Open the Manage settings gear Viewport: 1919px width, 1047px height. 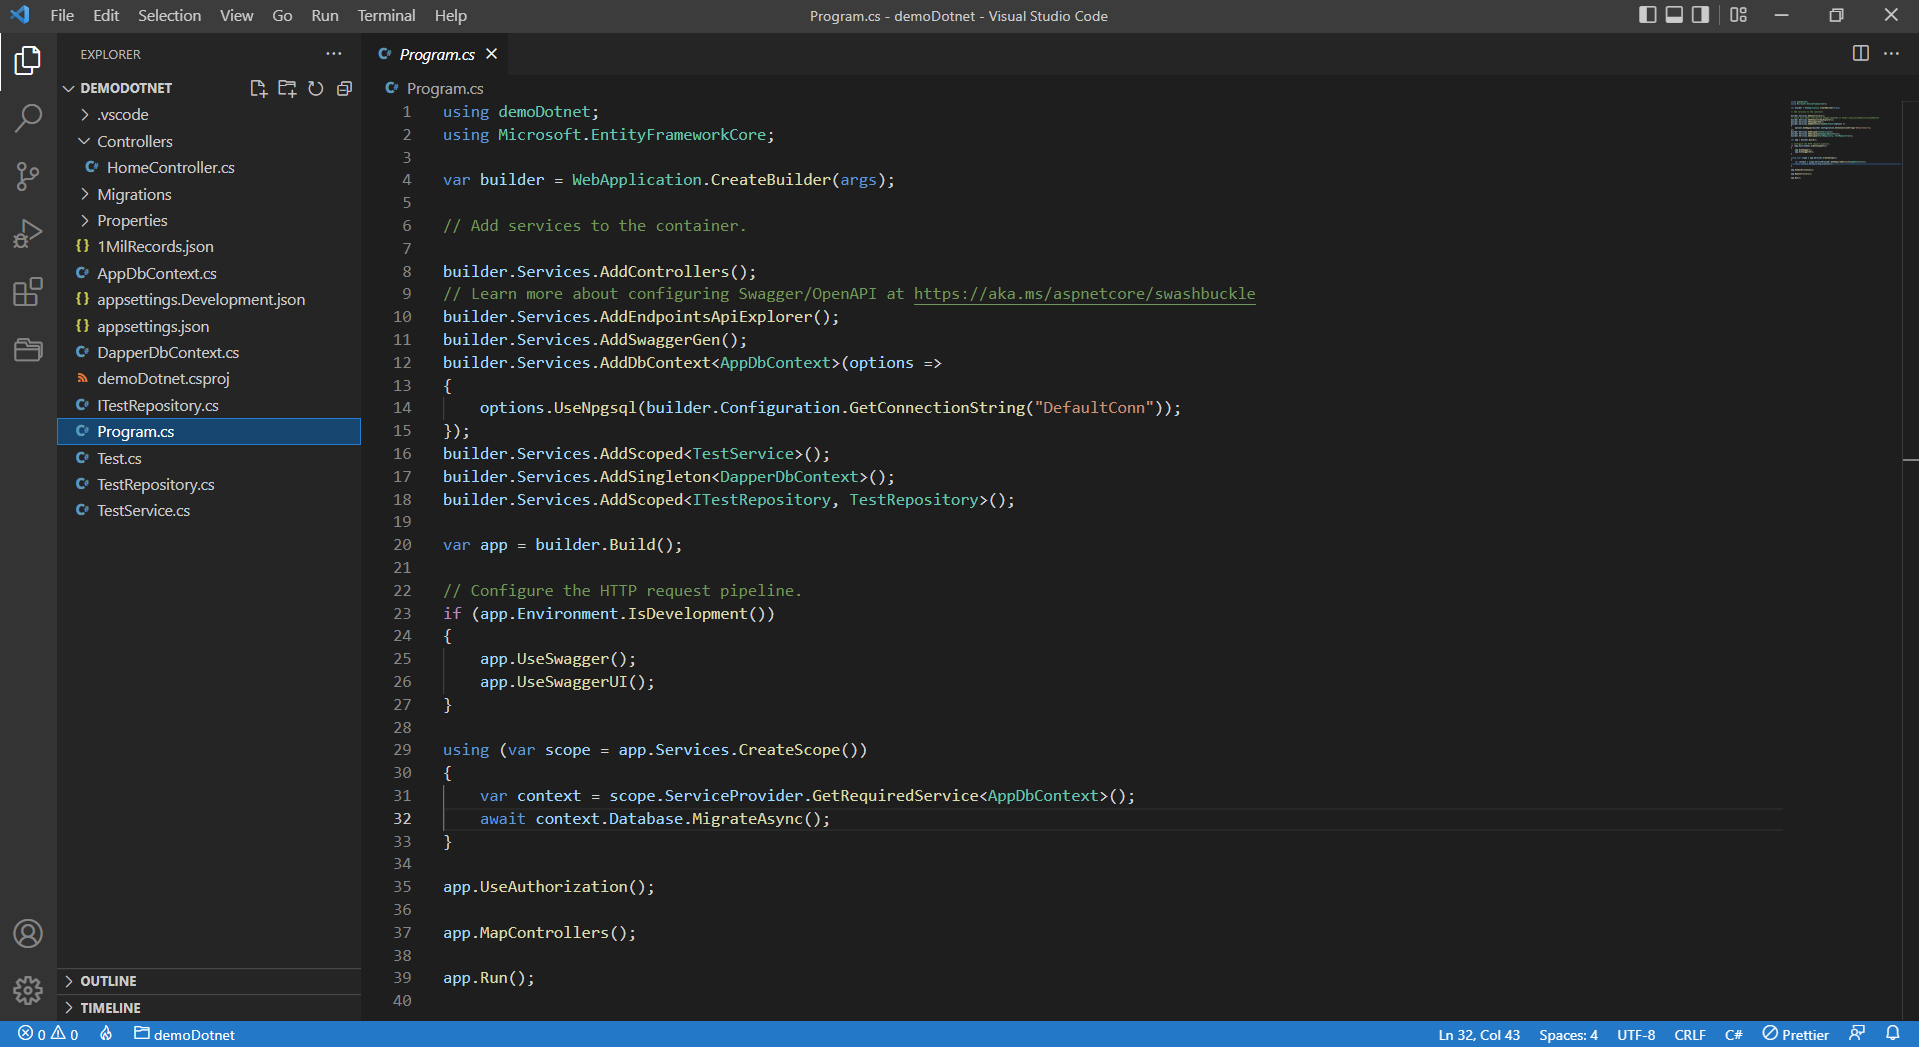click(27, 991)
